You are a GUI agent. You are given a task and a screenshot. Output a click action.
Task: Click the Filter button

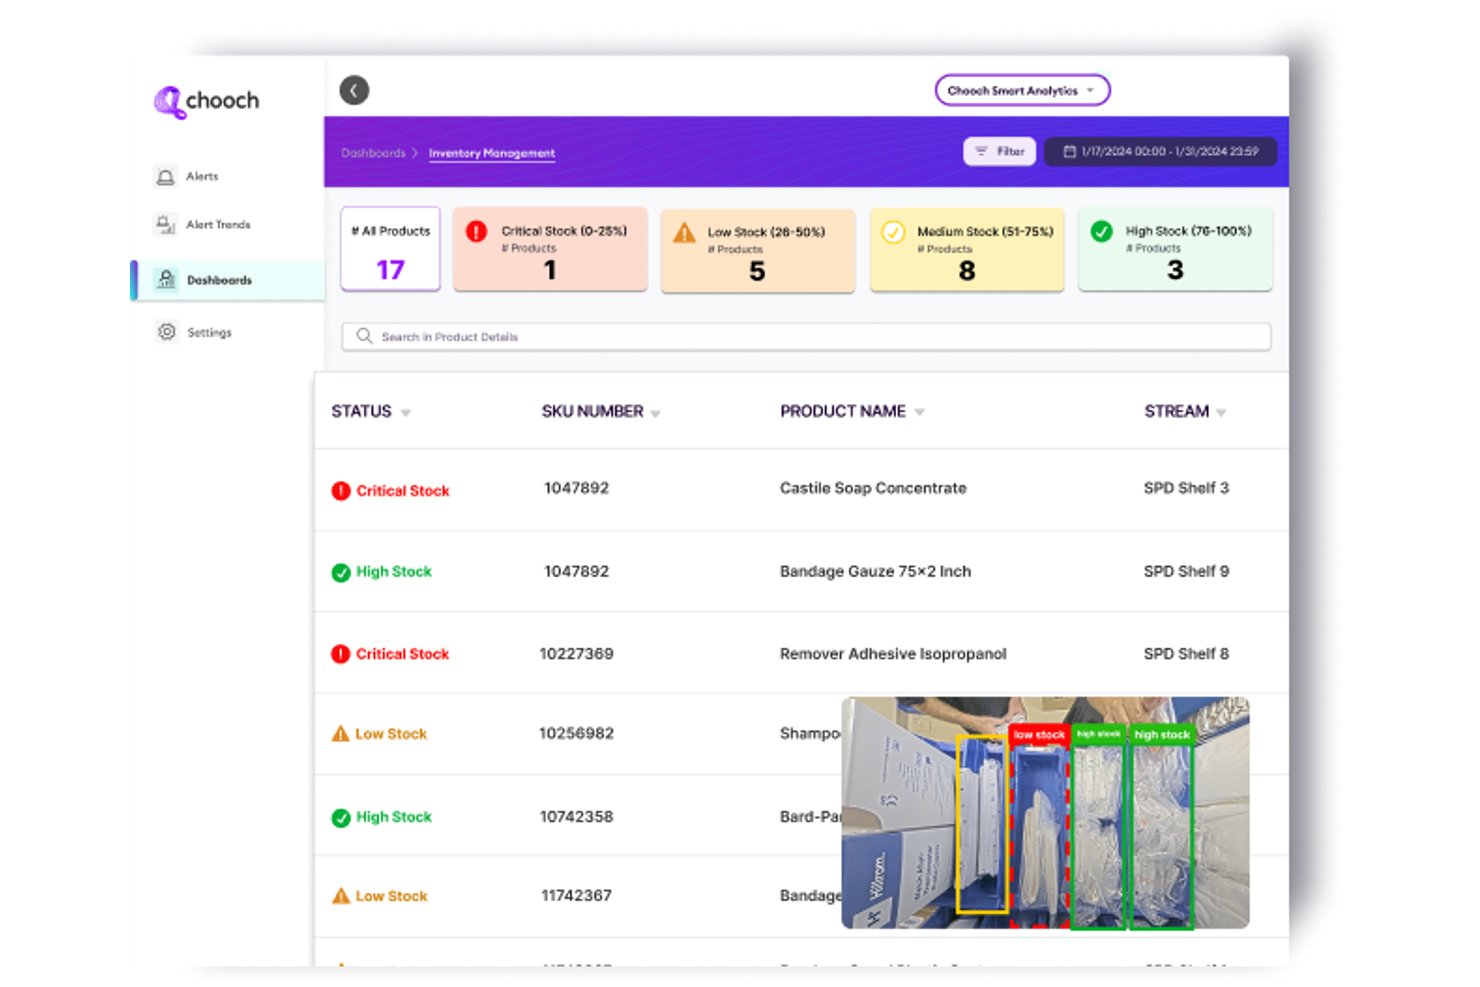[1000, 151]
